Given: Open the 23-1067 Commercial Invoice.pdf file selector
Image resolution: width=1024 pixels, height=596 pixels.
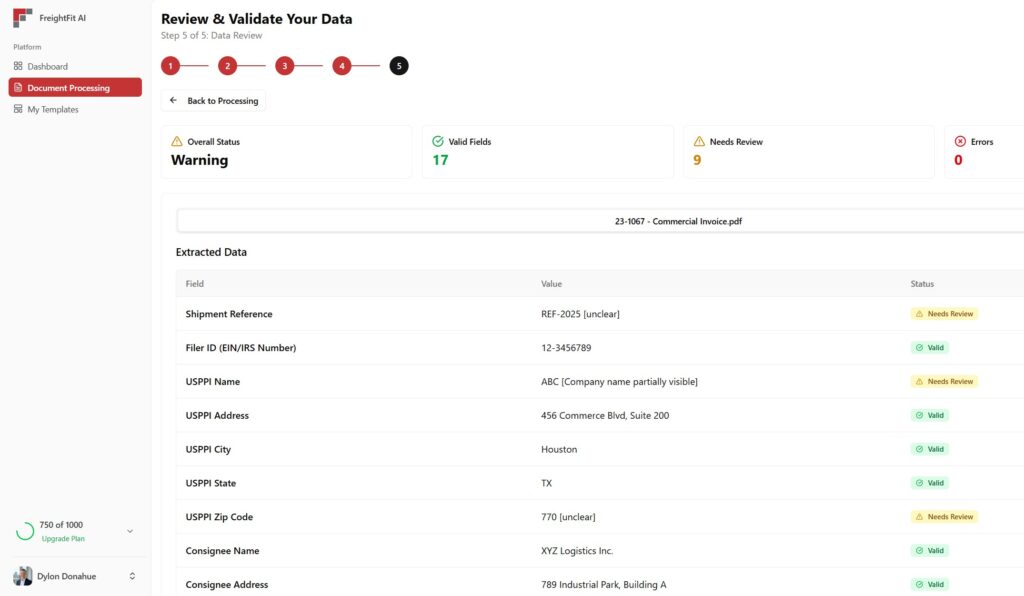Looking at the screenshot, I should tap(600, 221).
